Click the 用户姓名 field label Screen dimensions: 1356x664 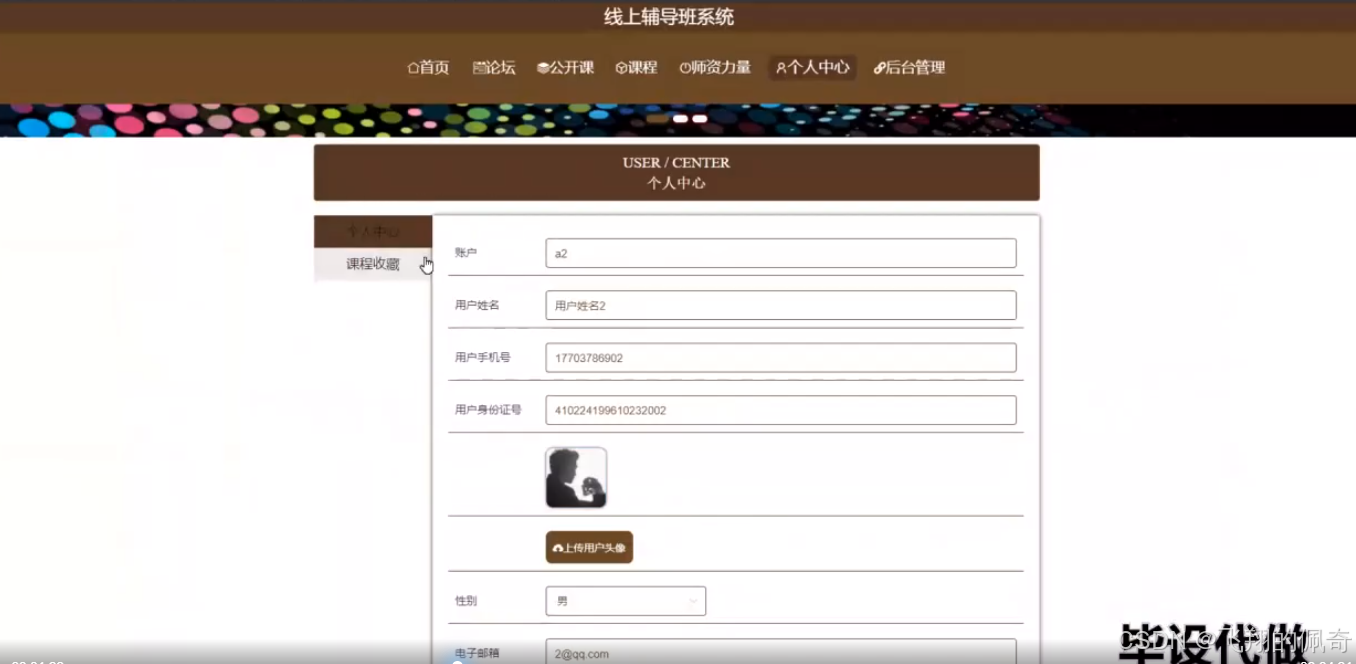(477, 305)
